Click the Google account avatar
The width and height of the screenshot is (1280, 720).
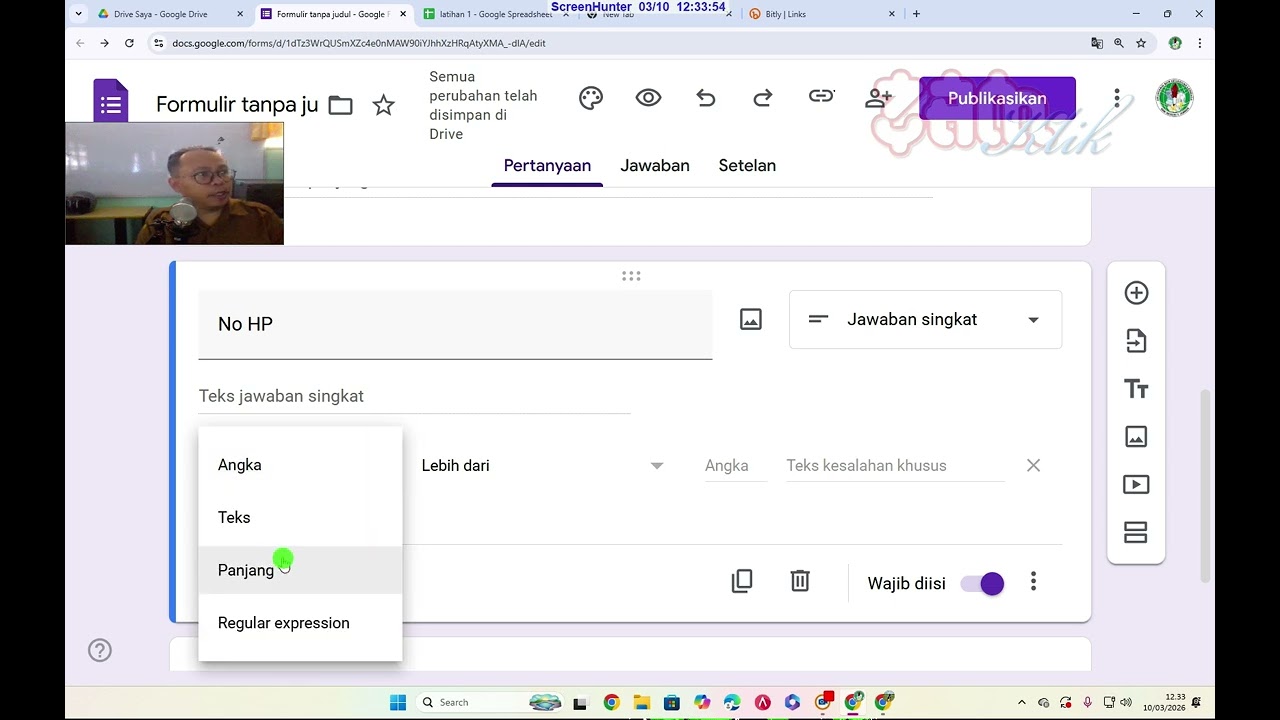(1174, 98)
